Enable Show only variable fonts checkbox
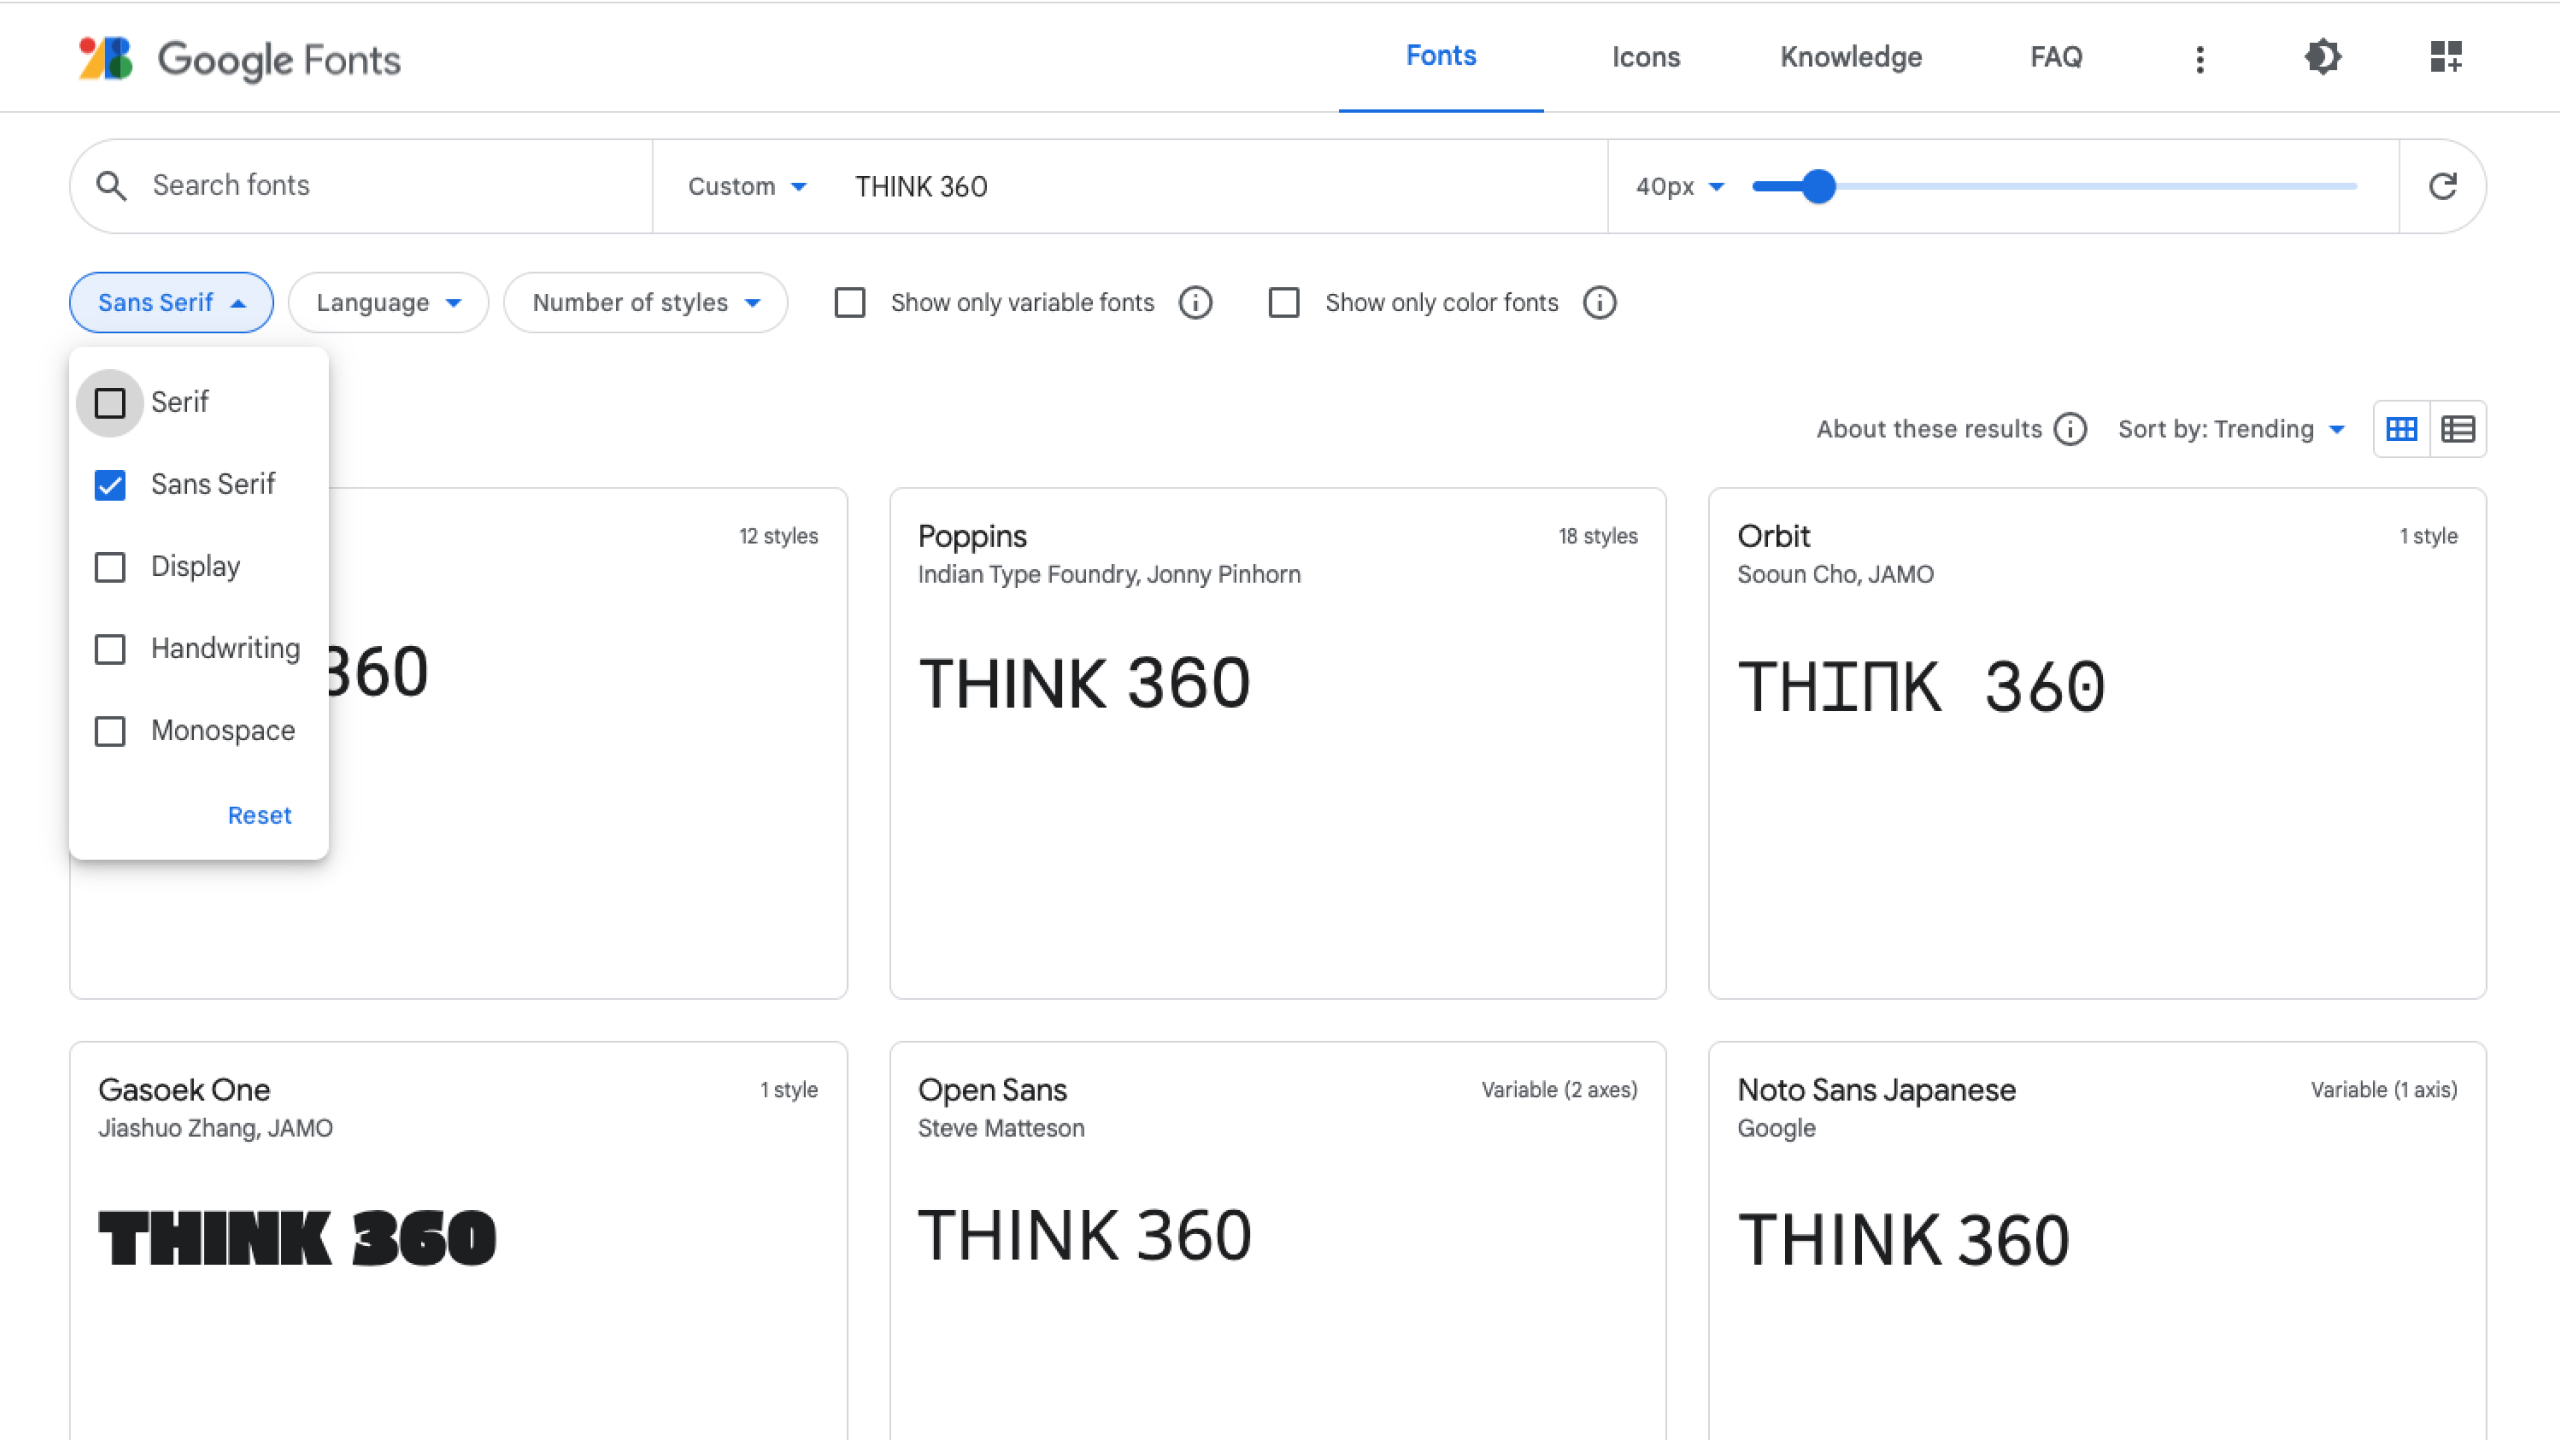 851,302
